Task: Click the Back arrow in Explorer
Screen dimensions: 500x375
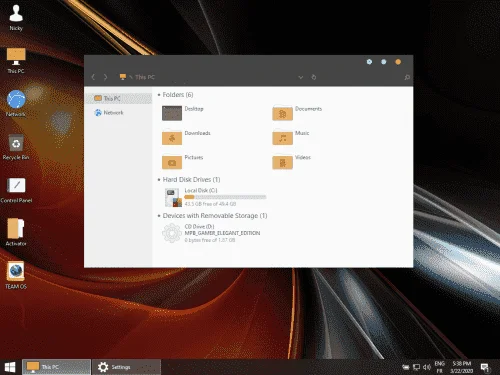Action: 93,77
